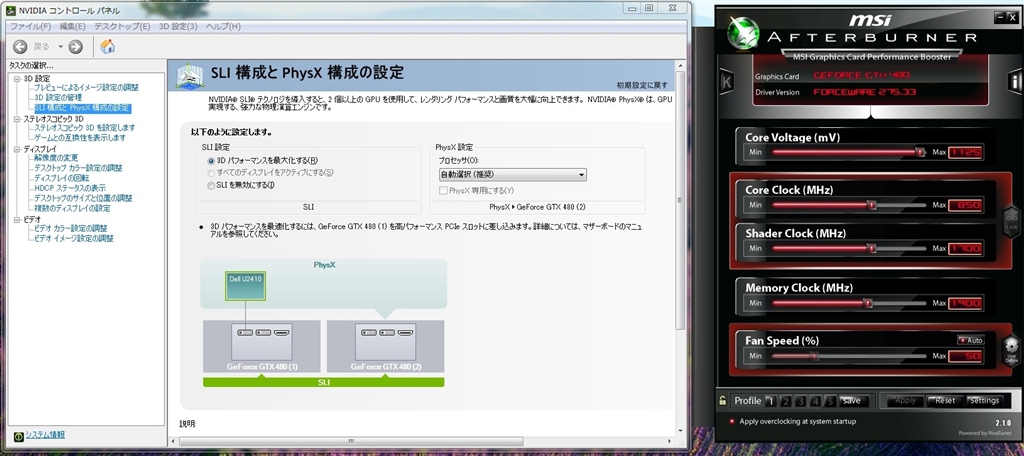The height and width of the screenshot is (456, 1024).
Task: Click Memory Clock value field 1900
Action: pyautogui.click(x=965, y=303)
